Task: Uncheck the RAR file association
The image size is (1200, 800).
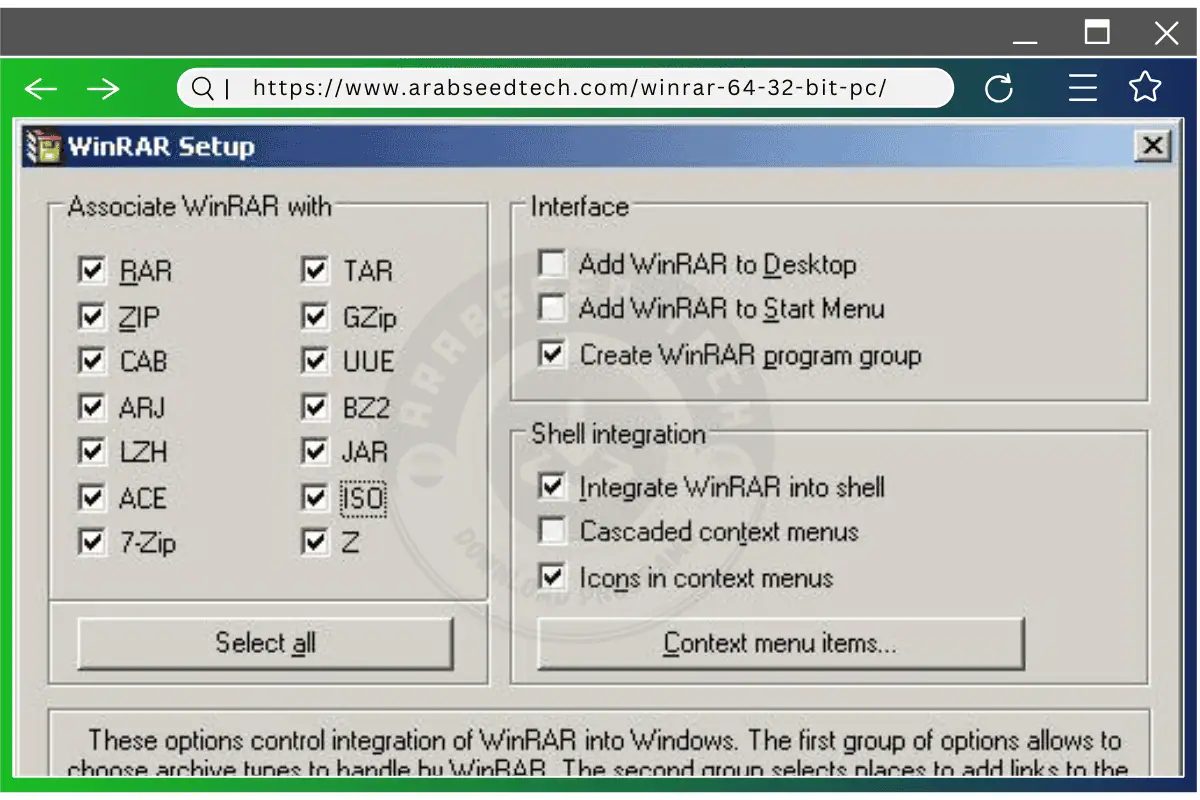Action: 92,269
